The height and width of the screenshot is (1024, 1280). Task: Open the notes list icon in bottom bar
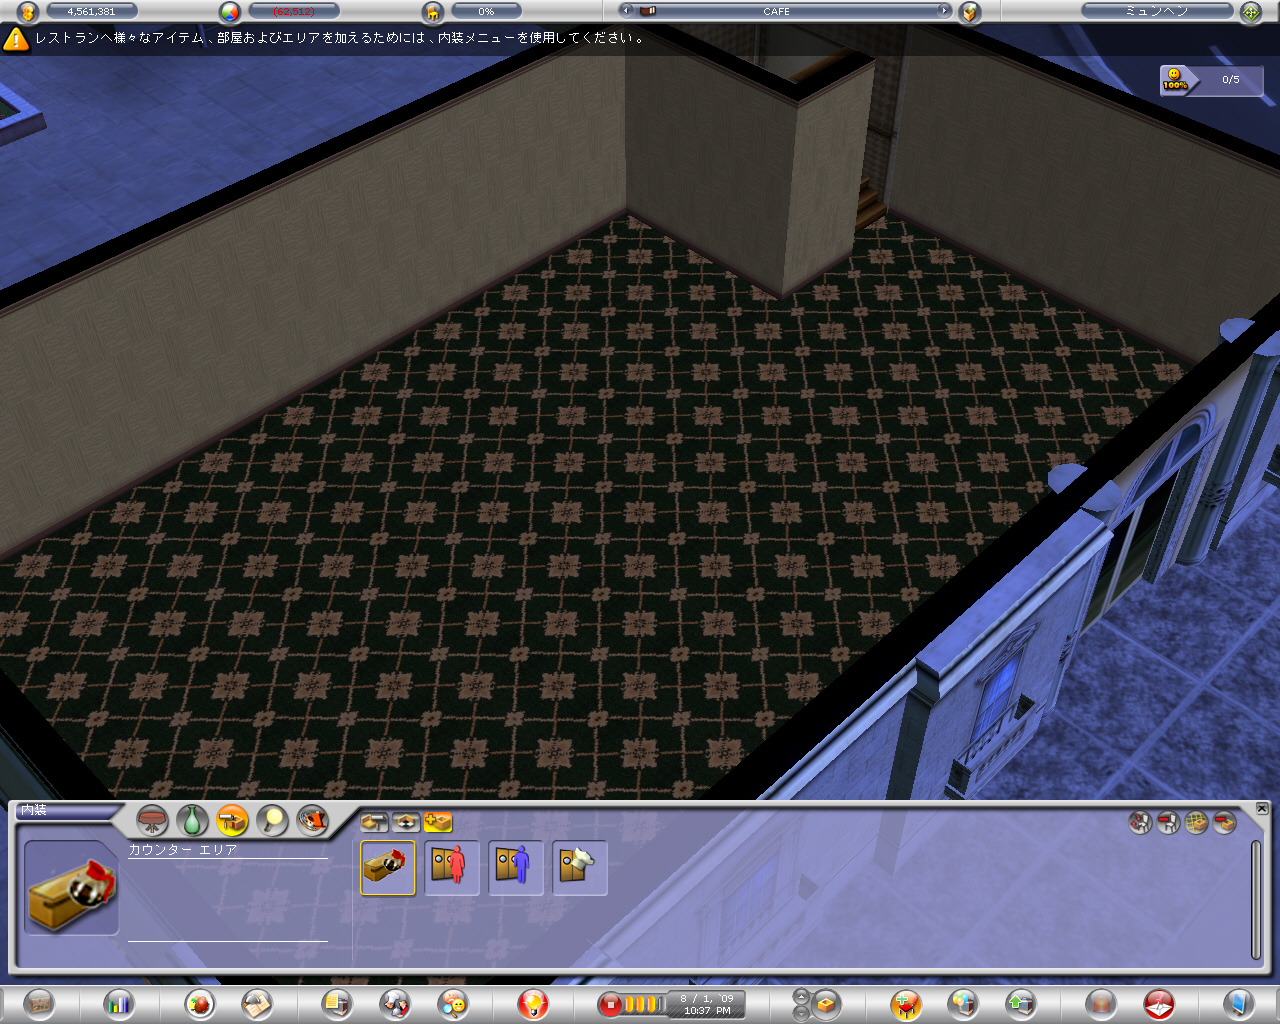(337, 1003)
